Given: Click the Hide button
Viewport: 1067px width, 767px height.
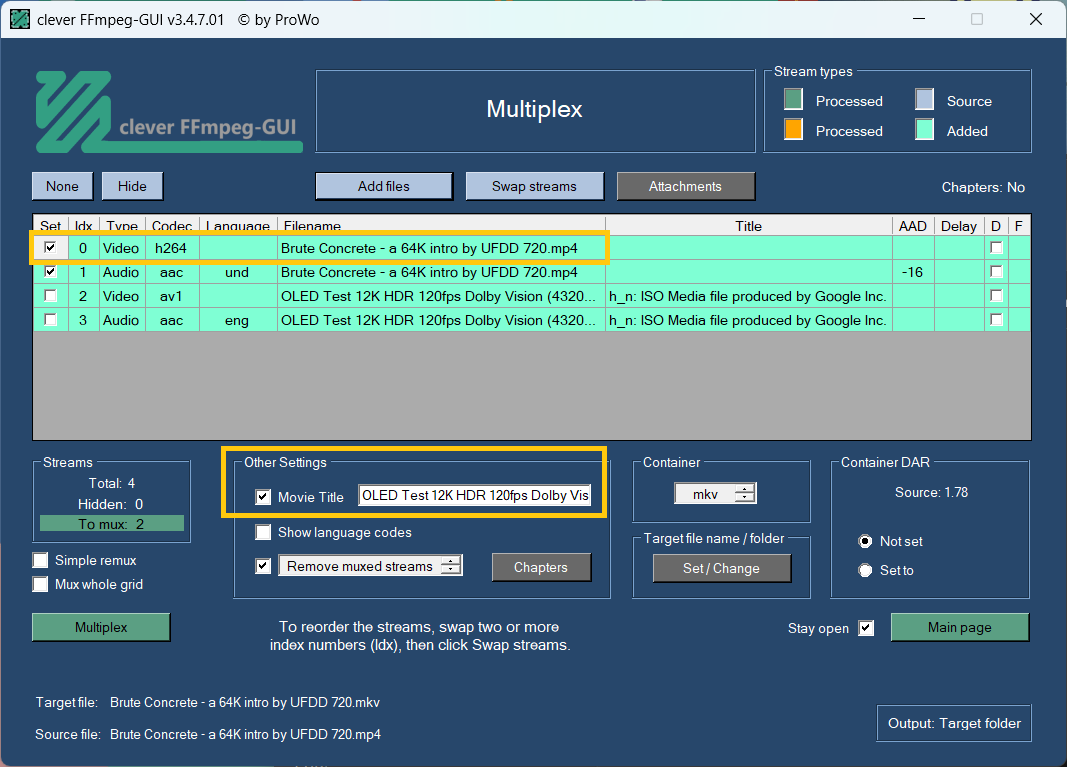Looking at the screenshot, I should coord(132,186).
